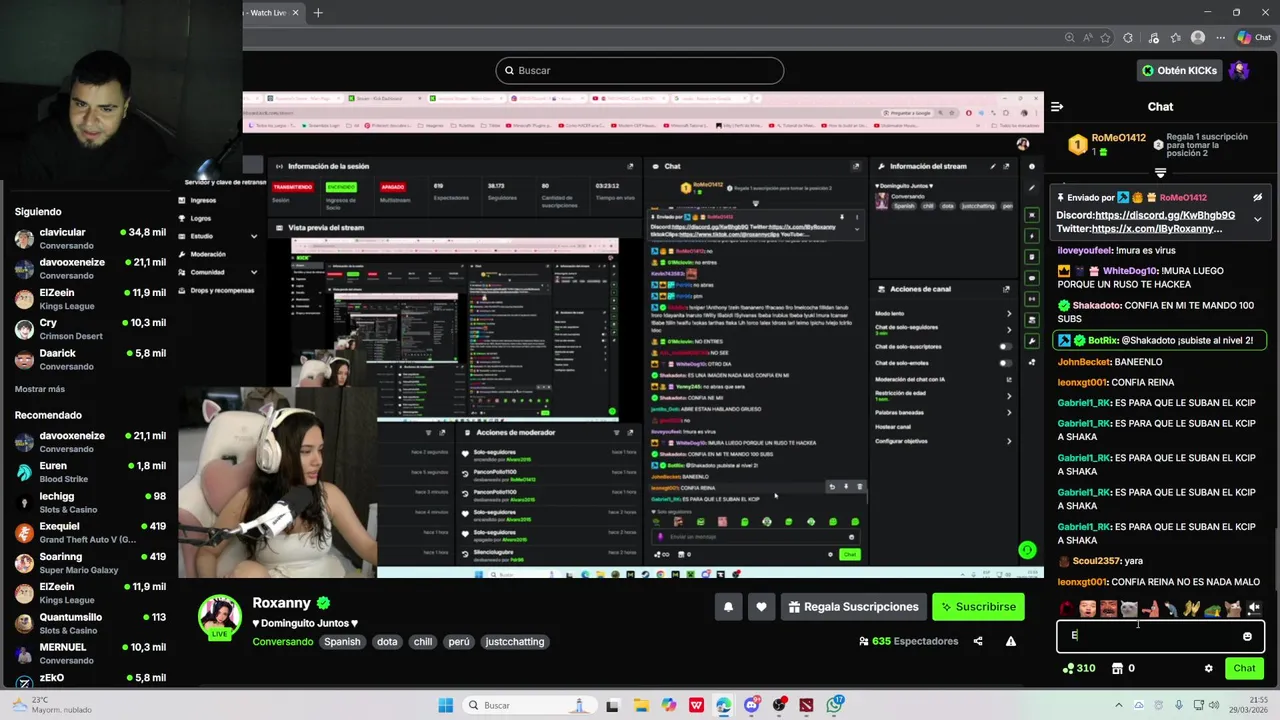Open Roxanny's profile avatar

[x=220, y=617]
